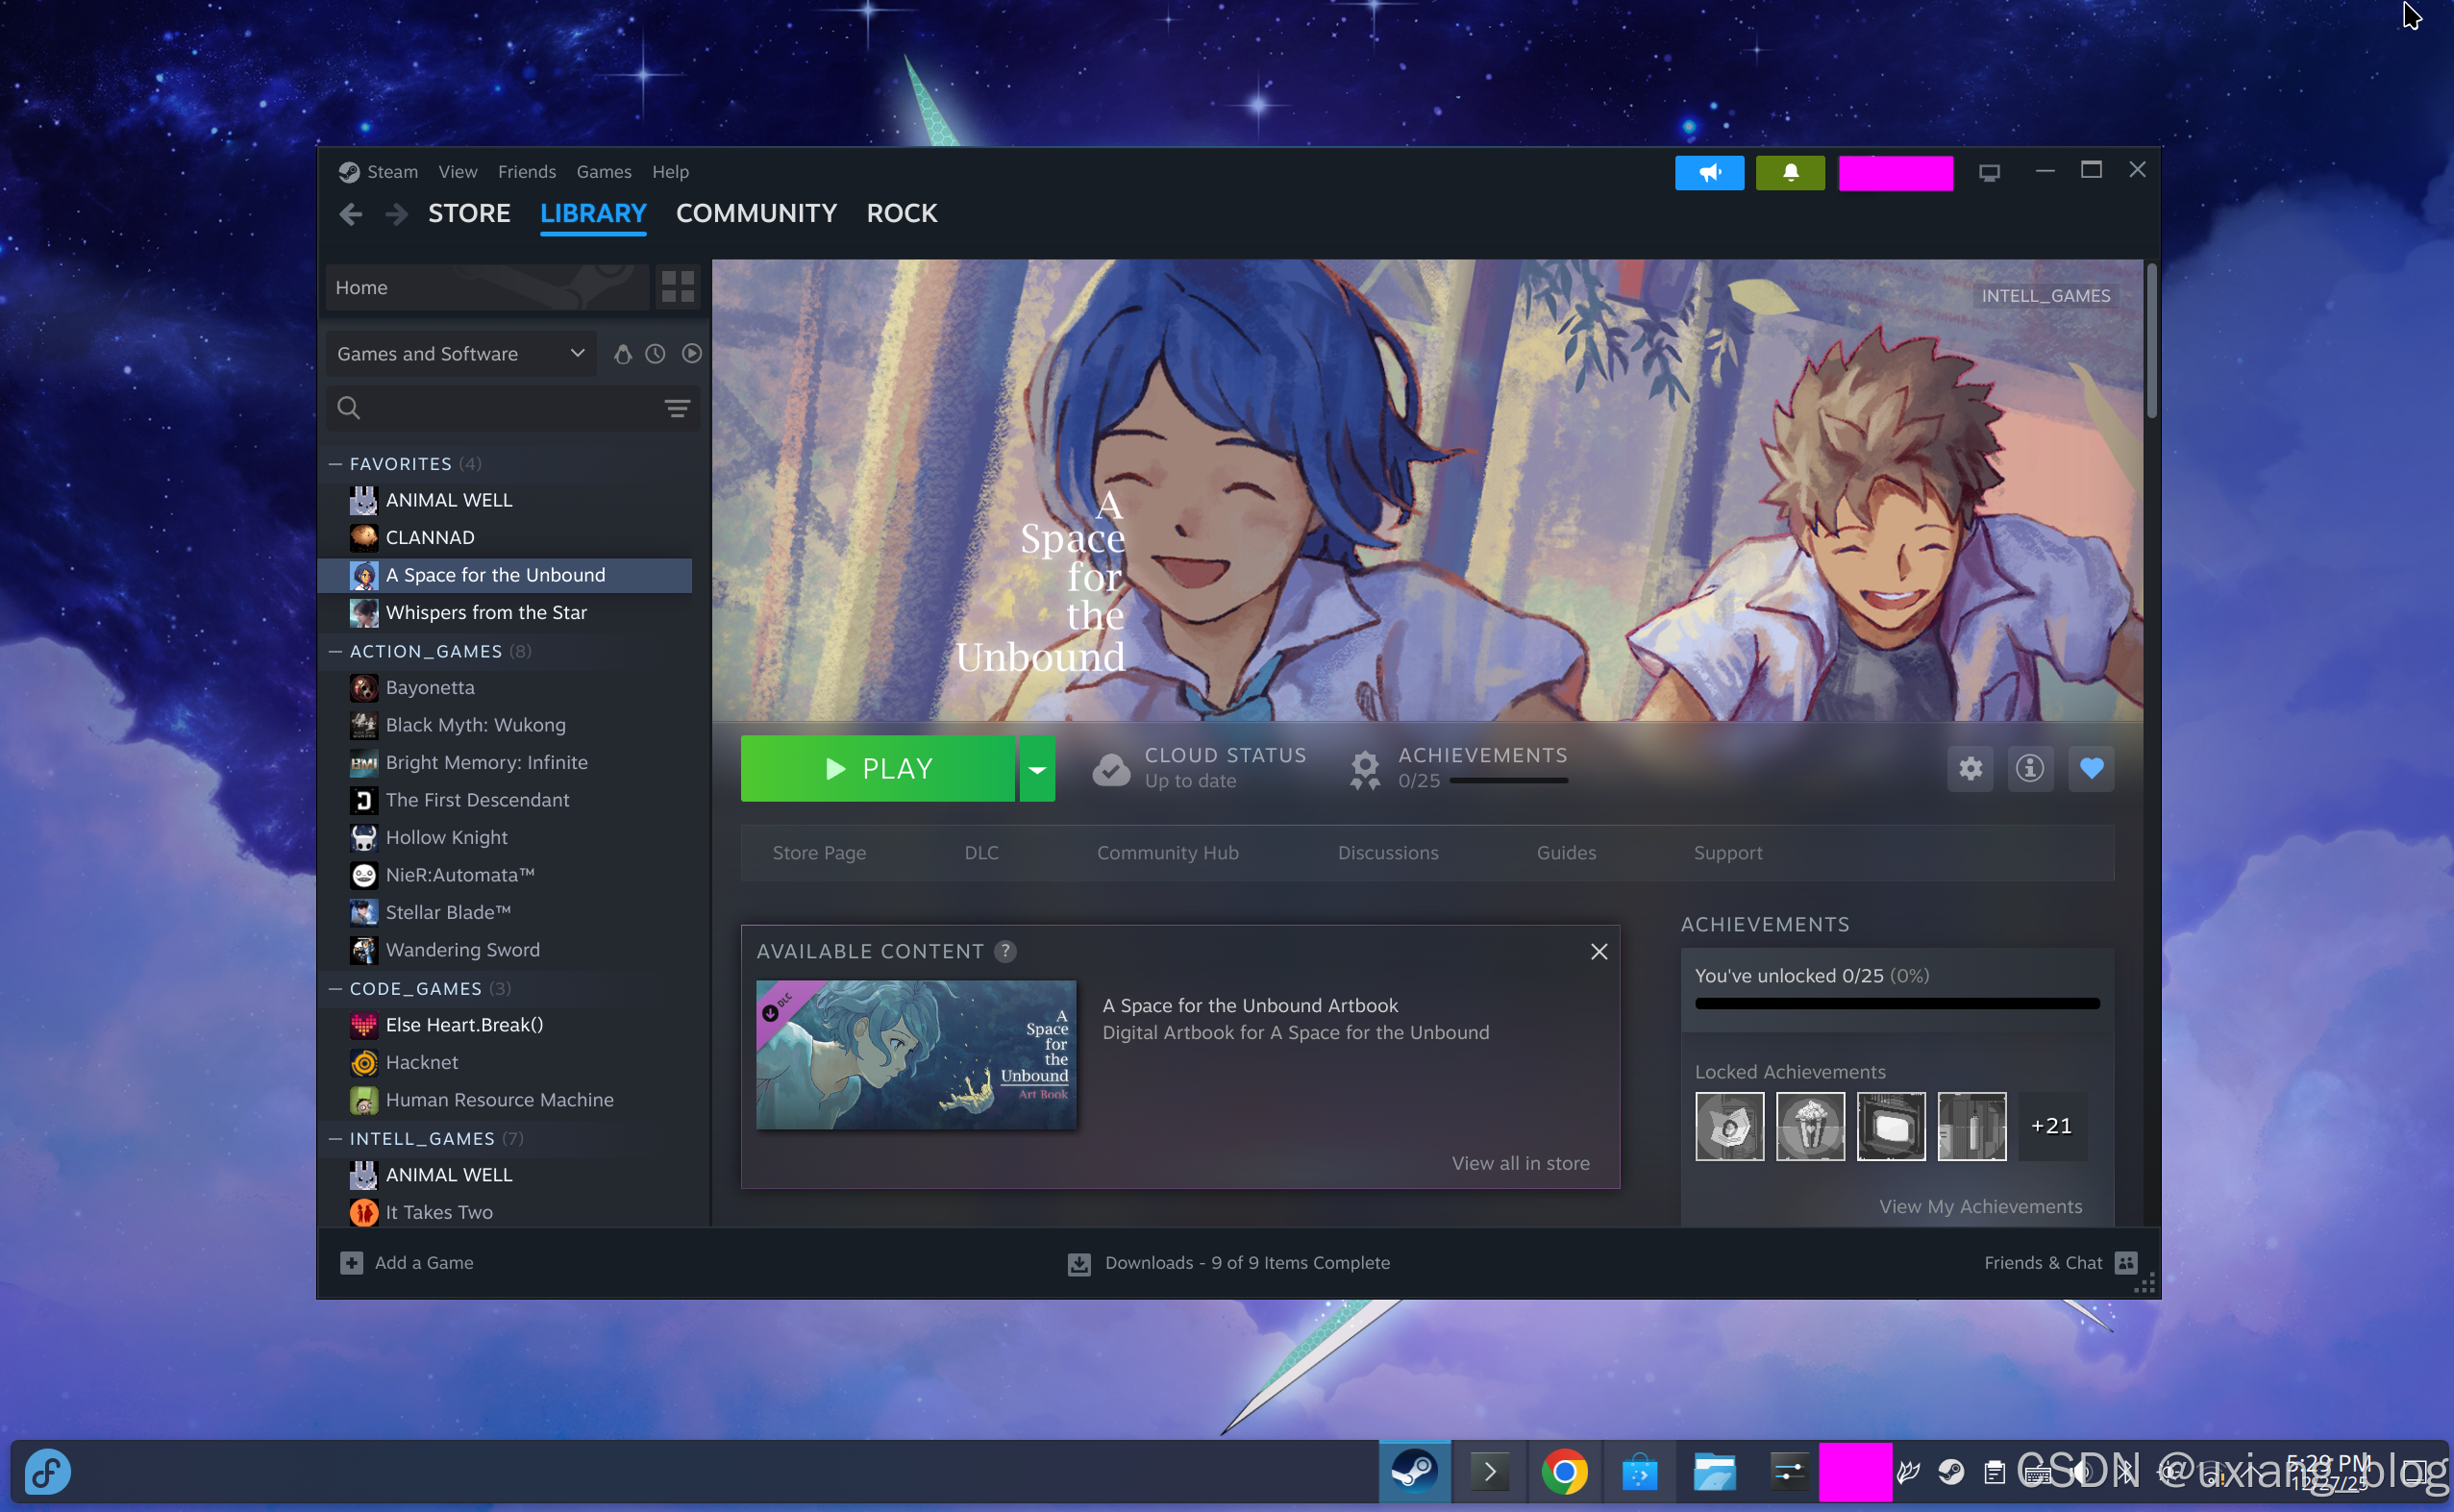The height and width of the screenshot is (1512, 2454).
Task: Open Chrome from the taskbar
Action: point(1564,1472)
